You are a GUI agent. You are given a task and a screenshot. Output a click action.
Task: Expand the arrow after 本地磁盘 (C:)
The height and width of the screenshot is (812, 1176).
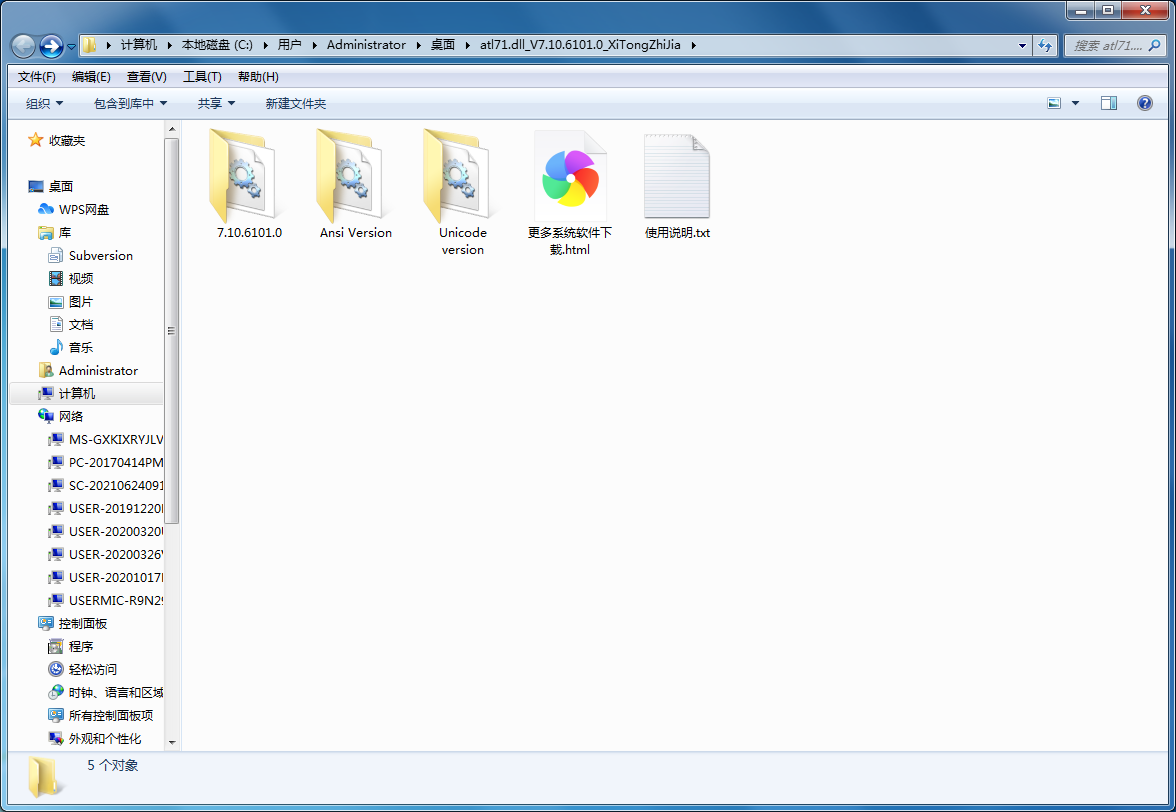click(265, 45)
